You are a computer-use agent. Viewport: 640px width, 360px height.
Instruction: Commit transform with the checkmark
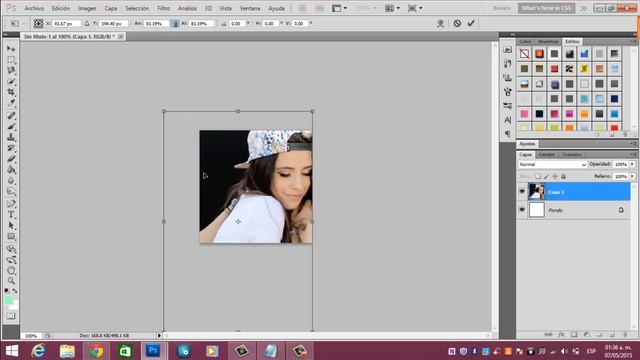[471, 23]
